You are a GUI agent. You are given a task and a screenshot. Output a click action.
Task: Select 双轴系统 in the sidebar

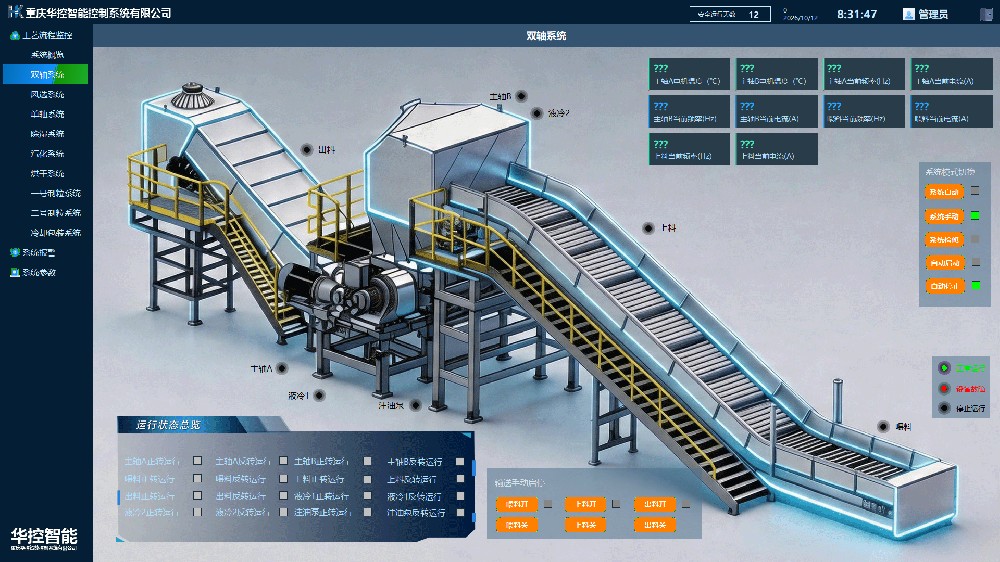point(45,75)
